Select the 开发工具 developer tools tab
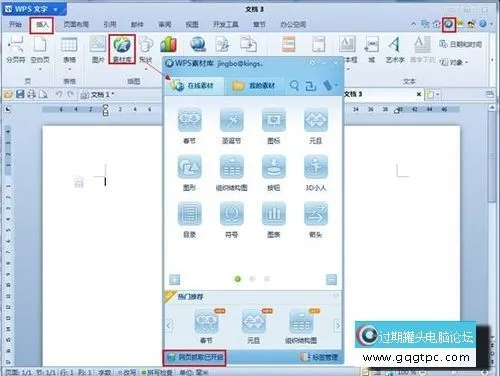 click(226, 24)
